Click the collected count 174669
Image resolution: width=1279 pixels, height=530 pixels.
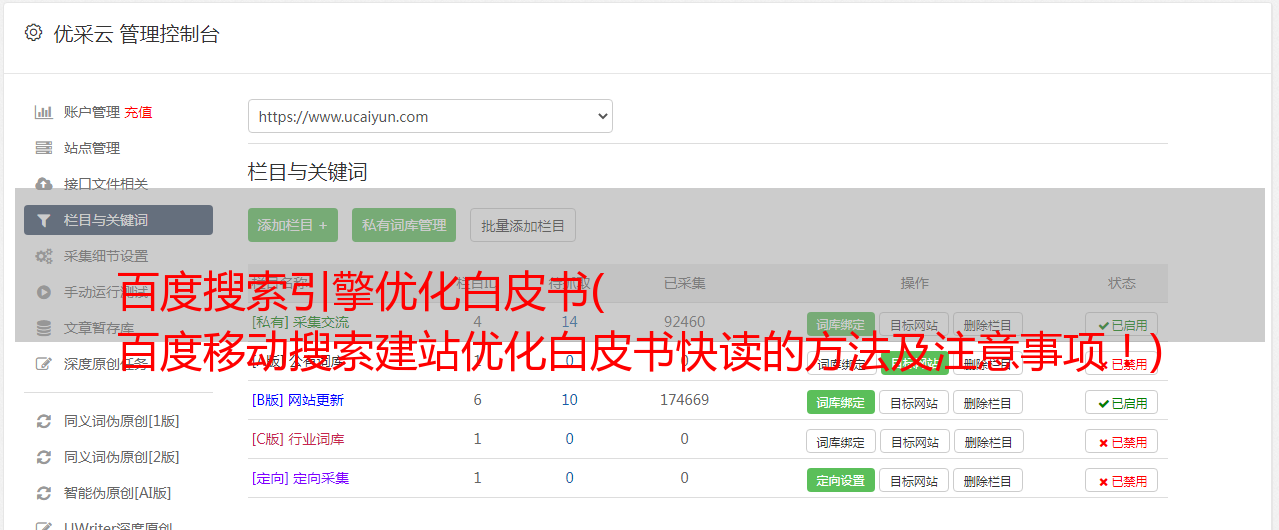684,400
